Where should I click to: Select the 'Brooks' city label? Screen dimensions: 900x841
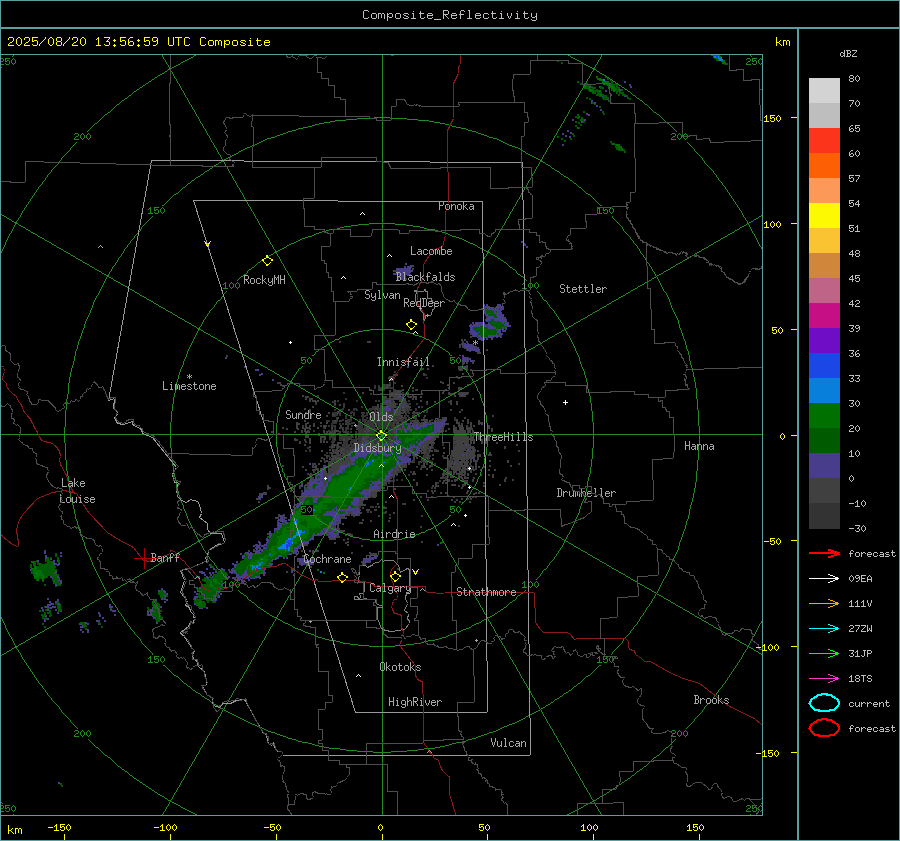tap(711, 700)
